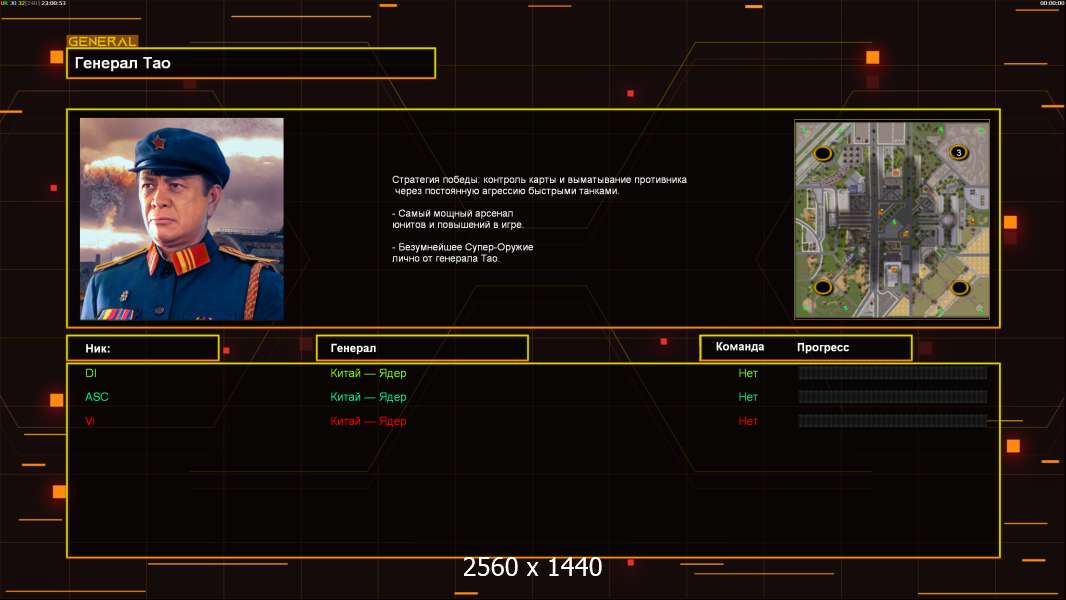Viewport: 1066px width, 600px height.
Task: Click the yellow GENERAL label
Action: click(103, 41)
